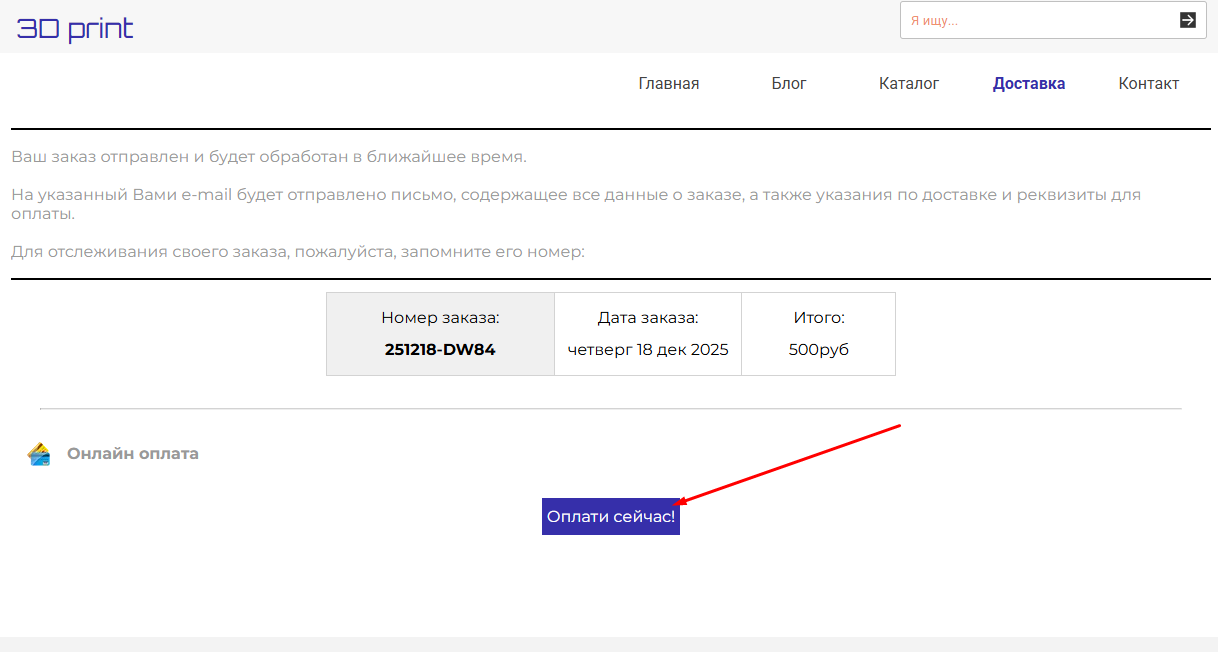The height and width of the screenshot is (652, 1218).
Task: Click the "Итого:" heading
Action: (818, 318)
